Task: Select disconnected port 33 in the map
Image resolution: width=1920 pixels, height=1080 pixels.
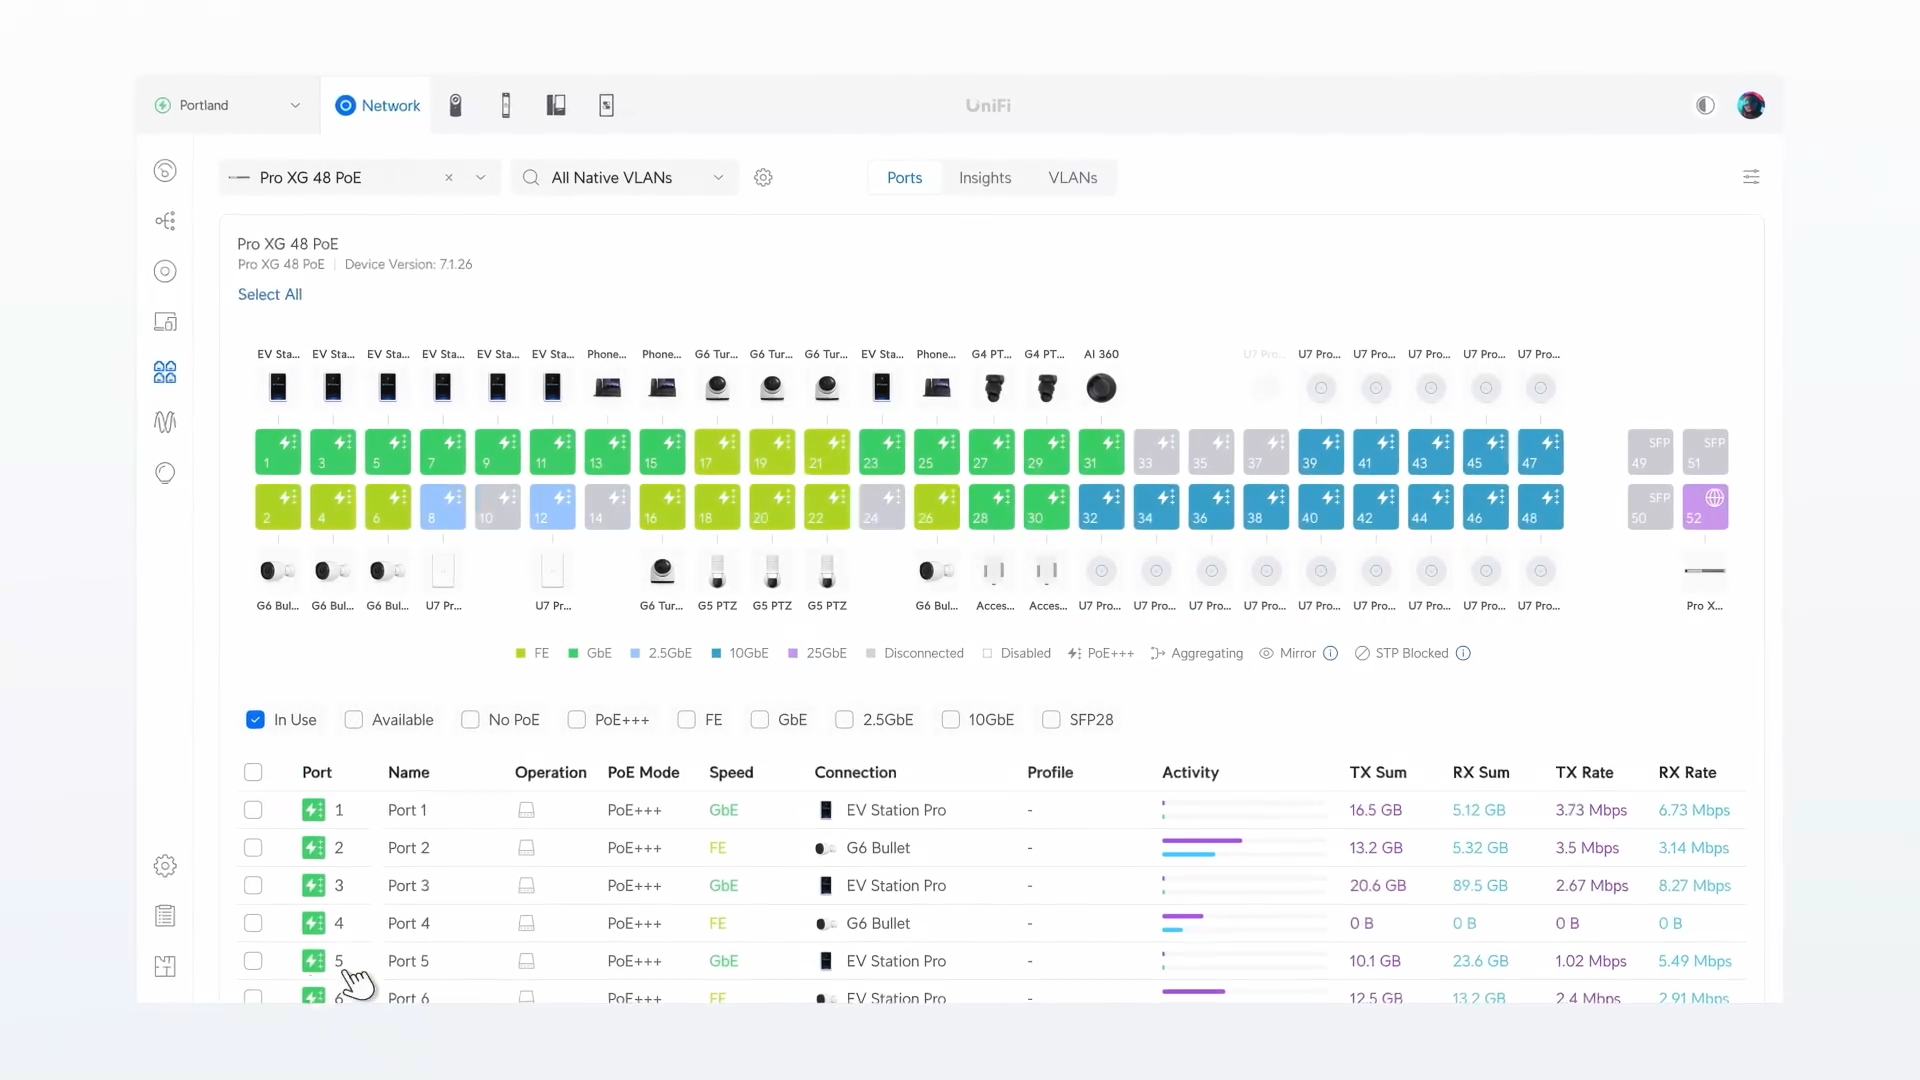Action: pyautogui.click(x=1156, y=452)
